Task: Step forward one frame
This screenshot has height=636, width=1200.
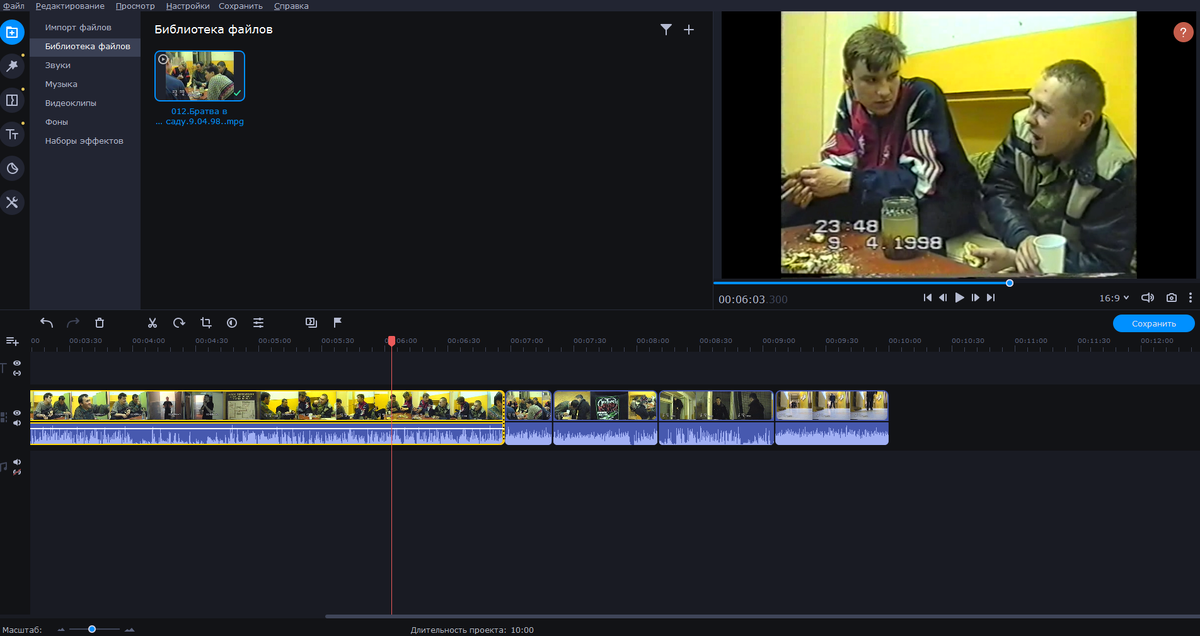Action: point(975,298)
